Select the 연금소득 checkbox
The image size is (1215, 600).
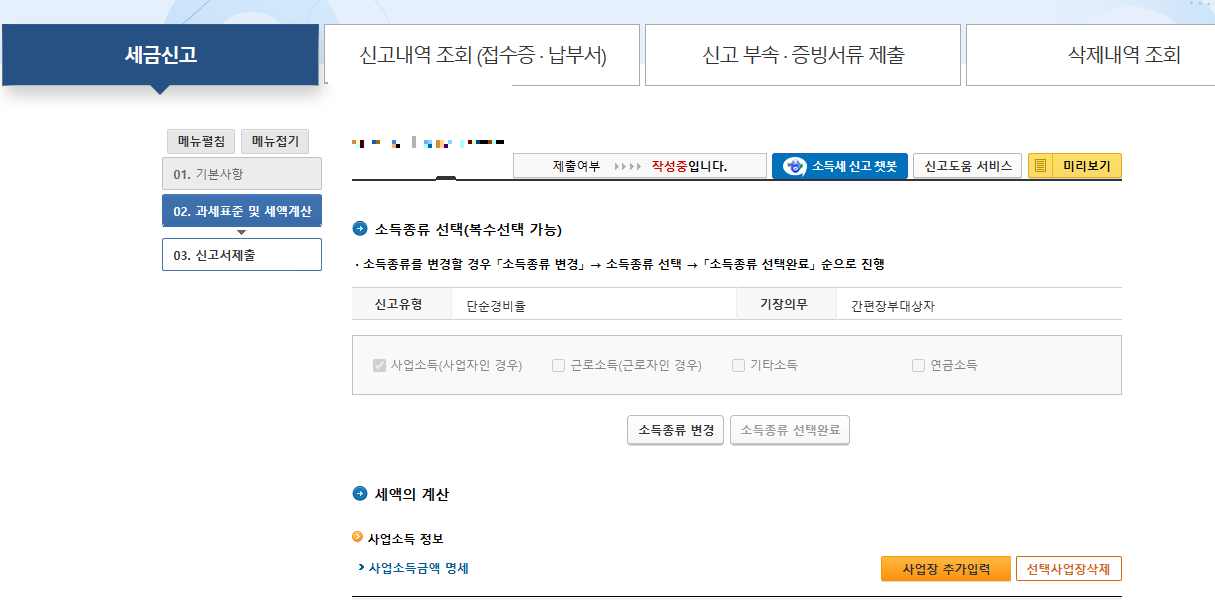[x=916, y=365]
